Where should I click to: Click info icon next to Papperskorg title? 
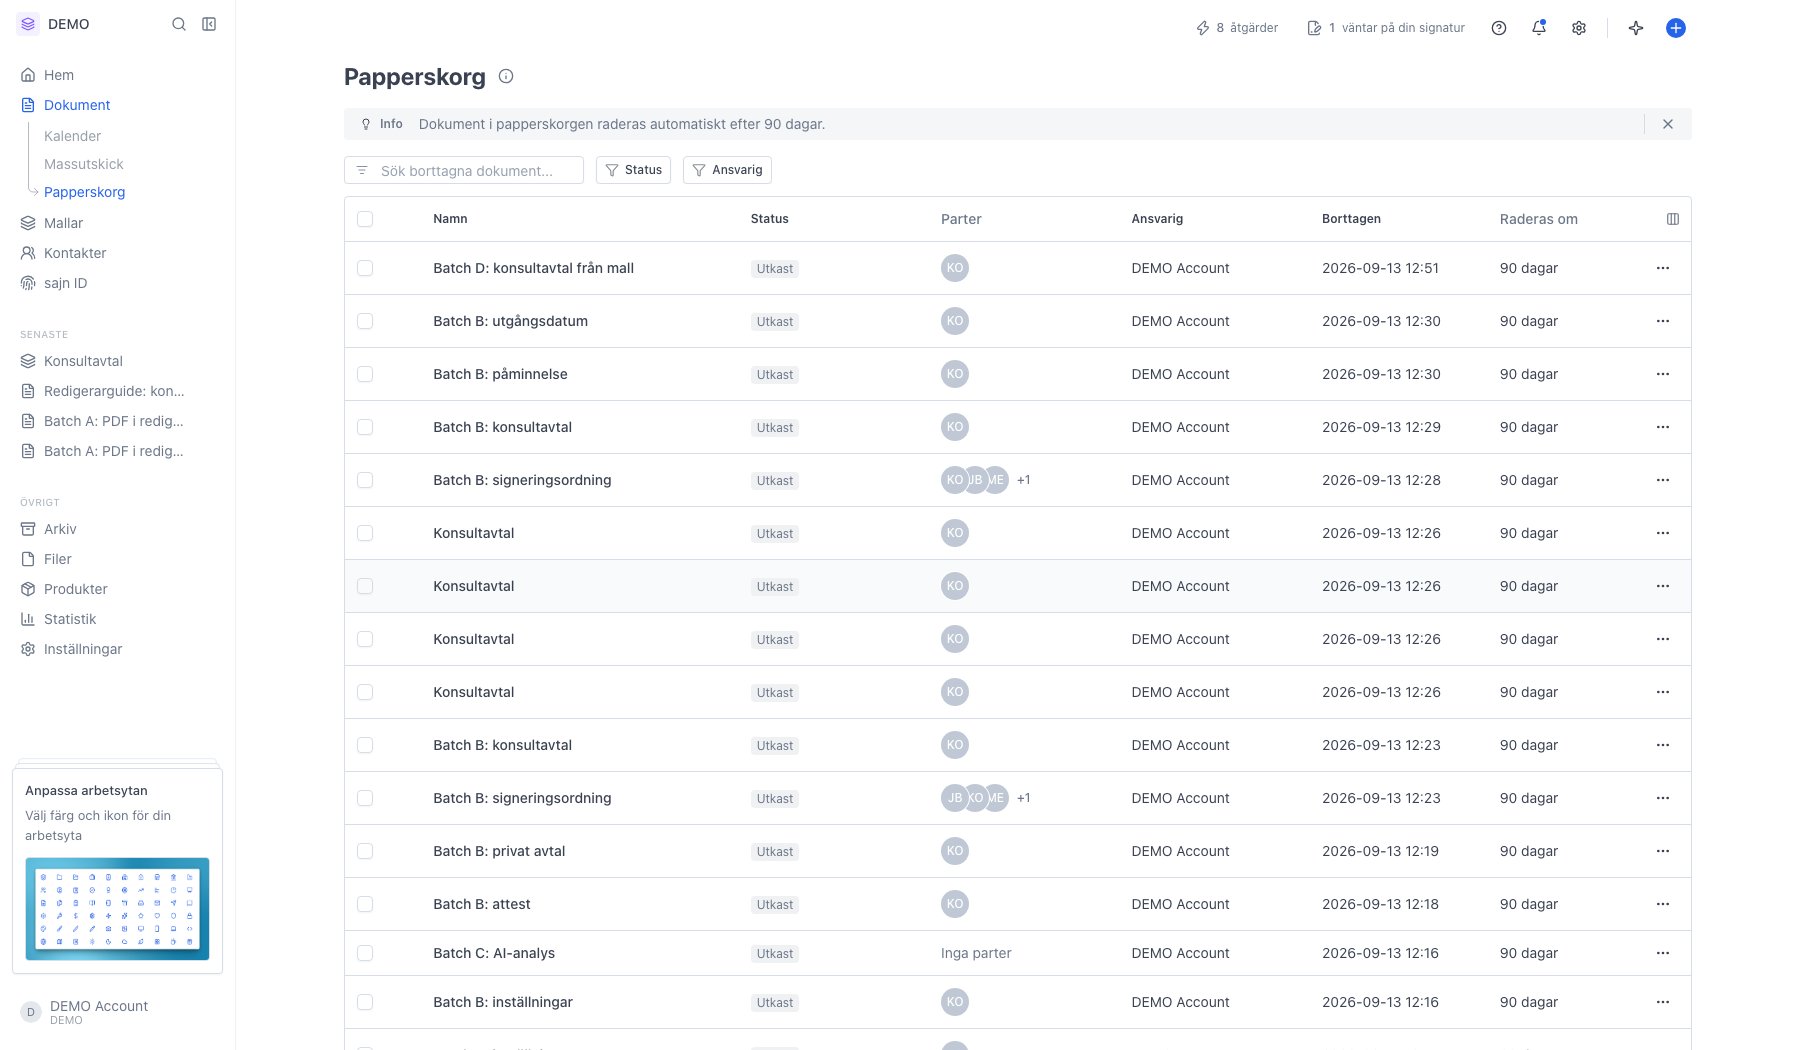tap(506, 76)
